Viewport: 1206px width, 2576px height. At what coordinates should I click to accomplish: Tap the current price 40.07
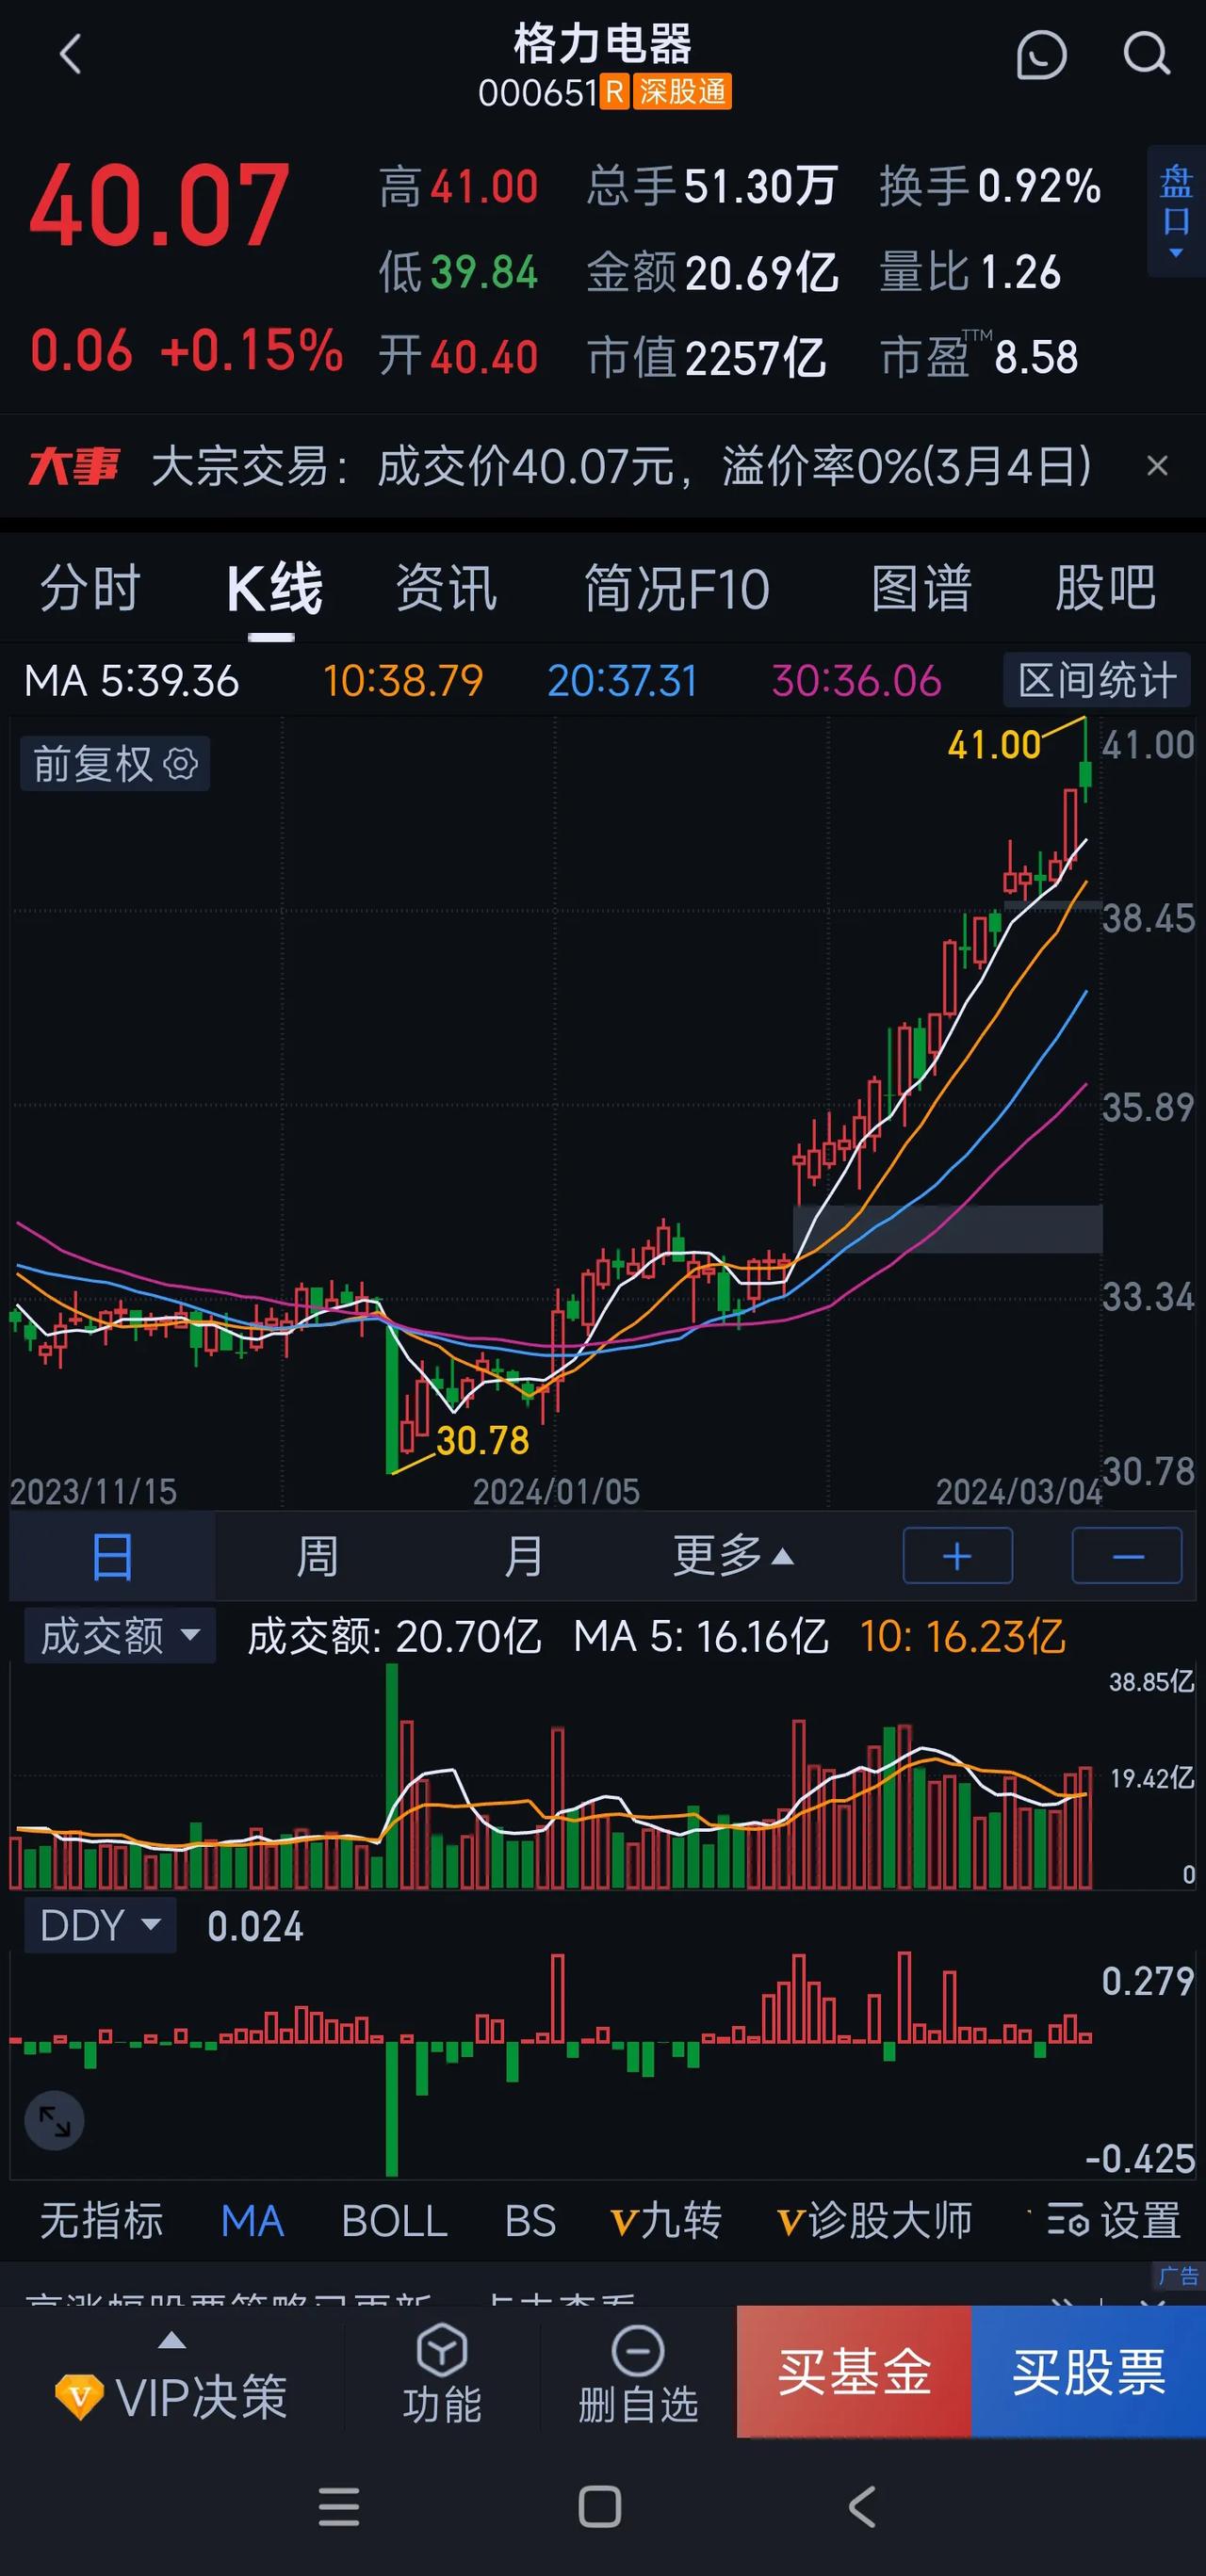pyautogui.click(x=160, y=205)
